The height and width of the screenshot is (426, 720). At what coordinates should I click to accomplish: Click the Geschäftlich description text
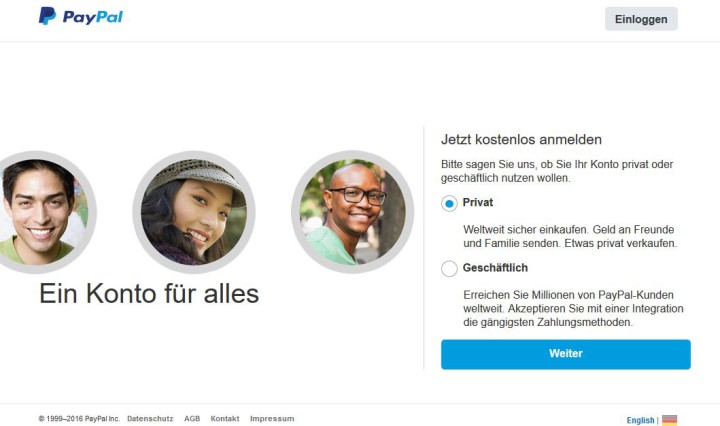573,308
